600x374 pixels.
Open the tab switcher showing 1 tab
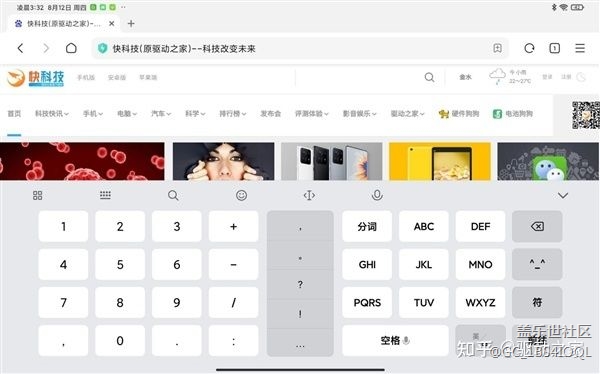[554, 48]
